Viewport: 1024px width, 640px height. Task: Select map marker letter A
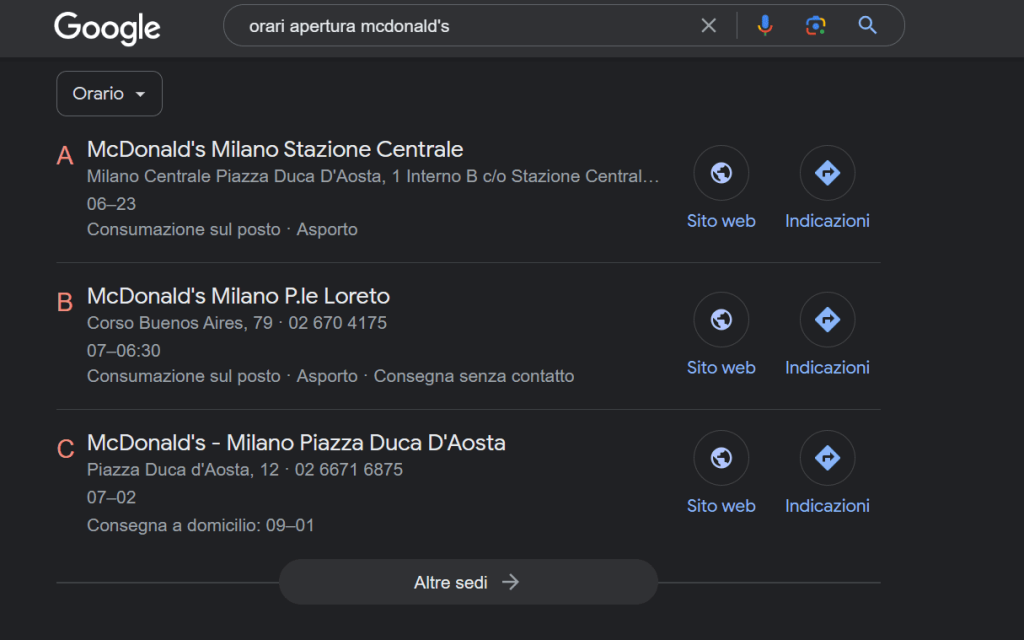point(65,156)
